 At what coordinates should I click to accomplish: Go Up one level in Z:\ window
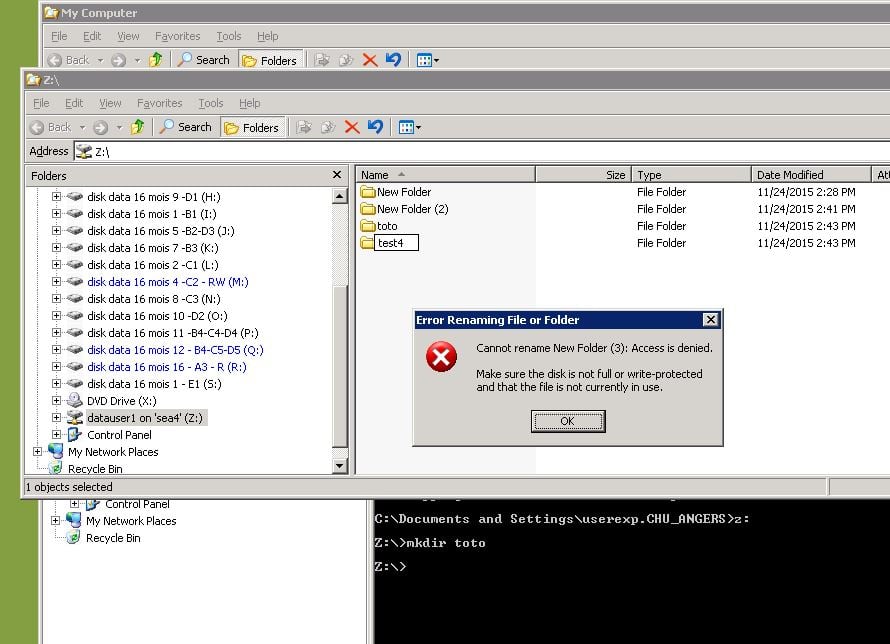coord(138,127)
